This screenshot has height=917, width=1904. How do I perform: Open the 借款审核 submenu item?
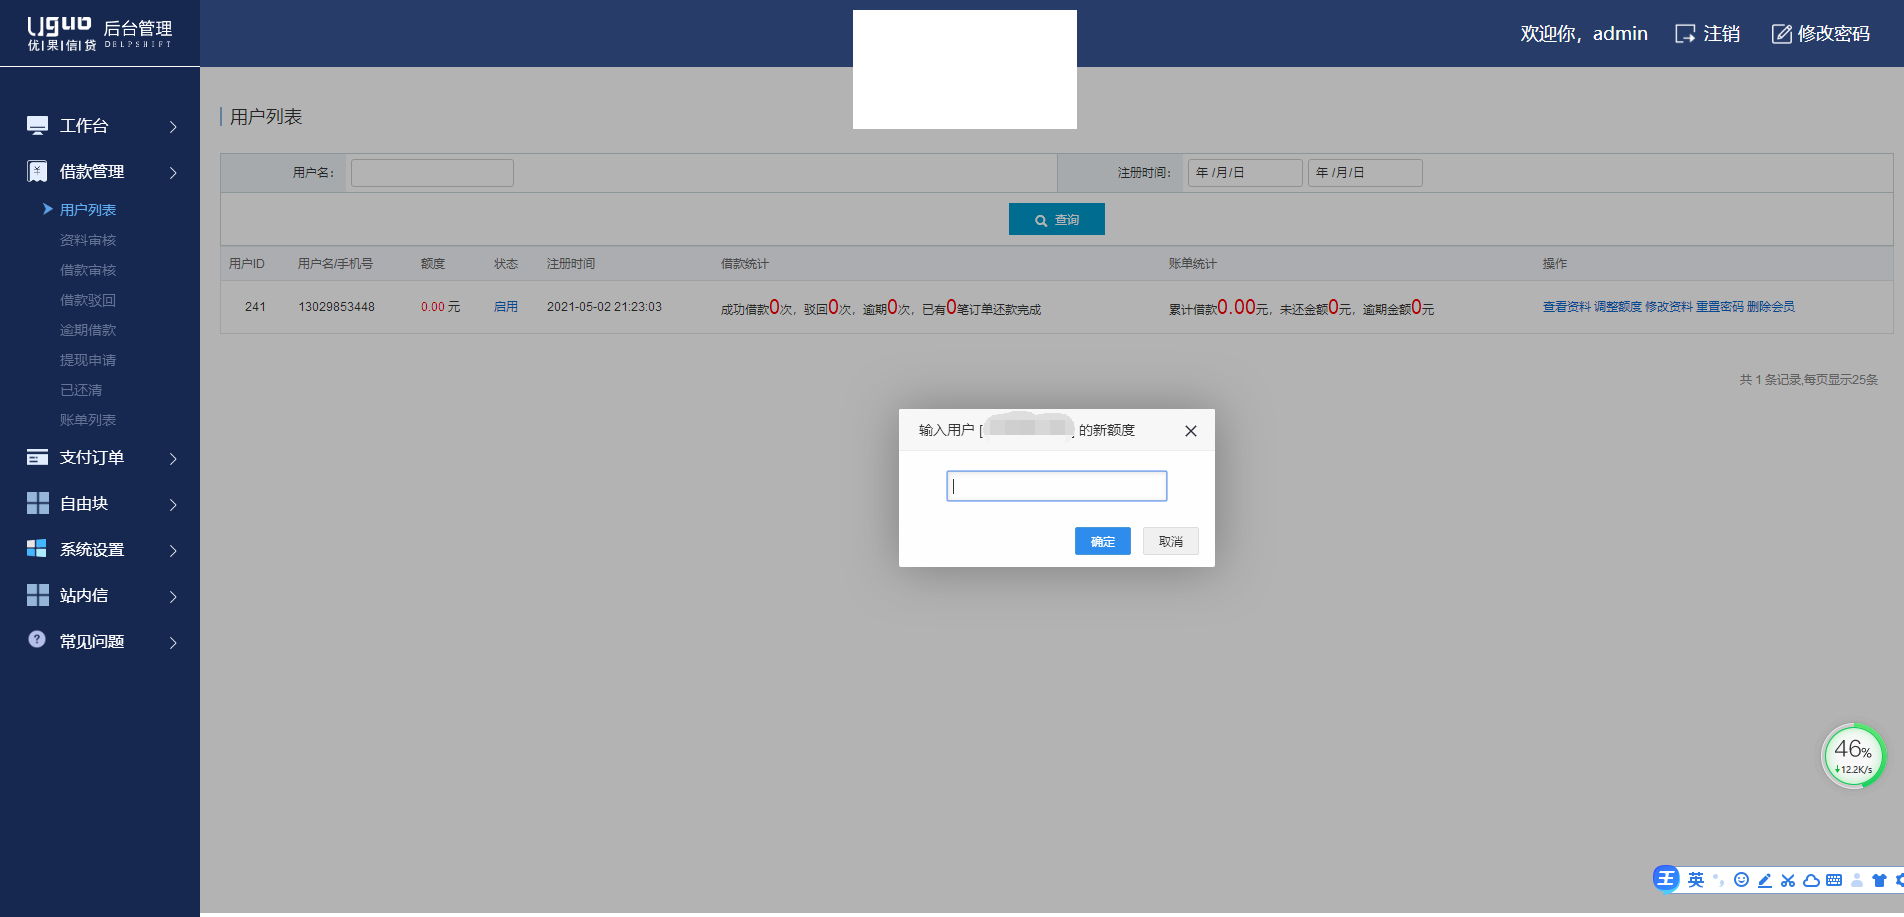coord(88,270)
